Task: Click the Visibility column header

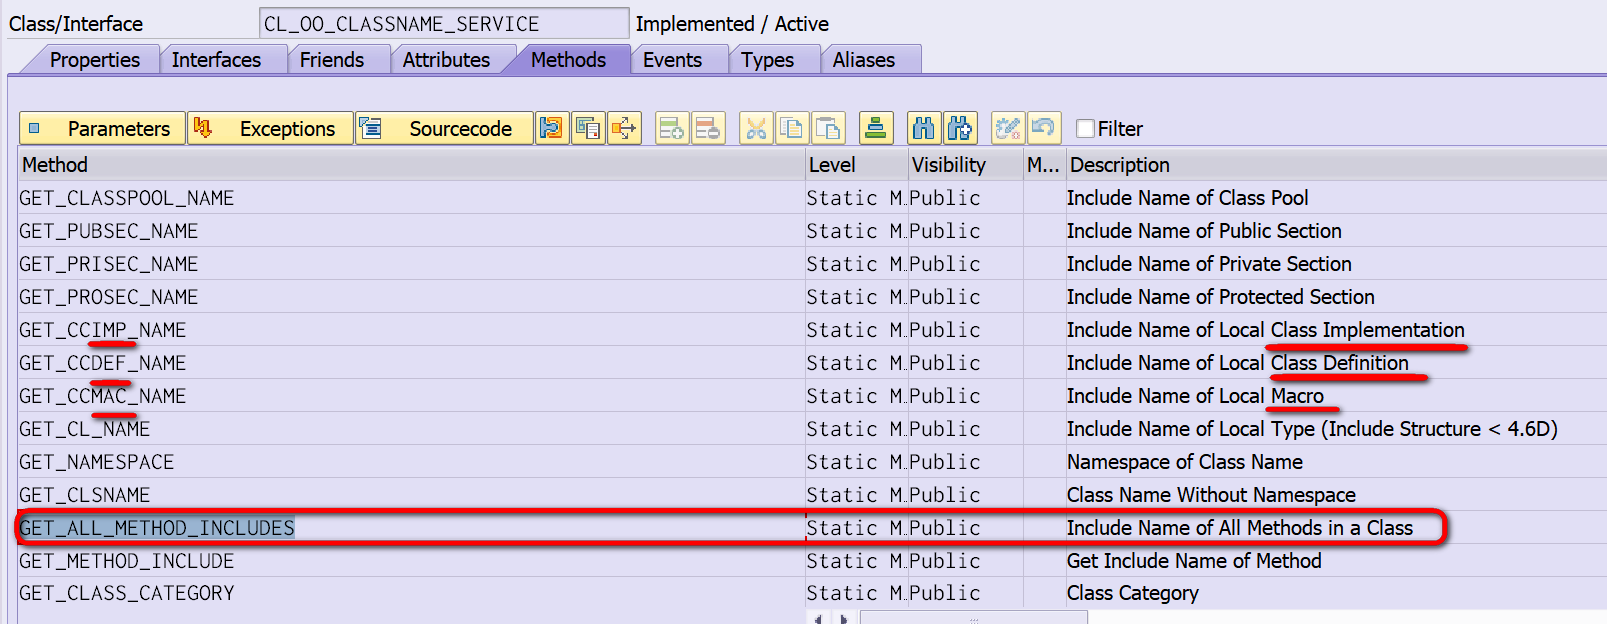Action: point(948,165)
